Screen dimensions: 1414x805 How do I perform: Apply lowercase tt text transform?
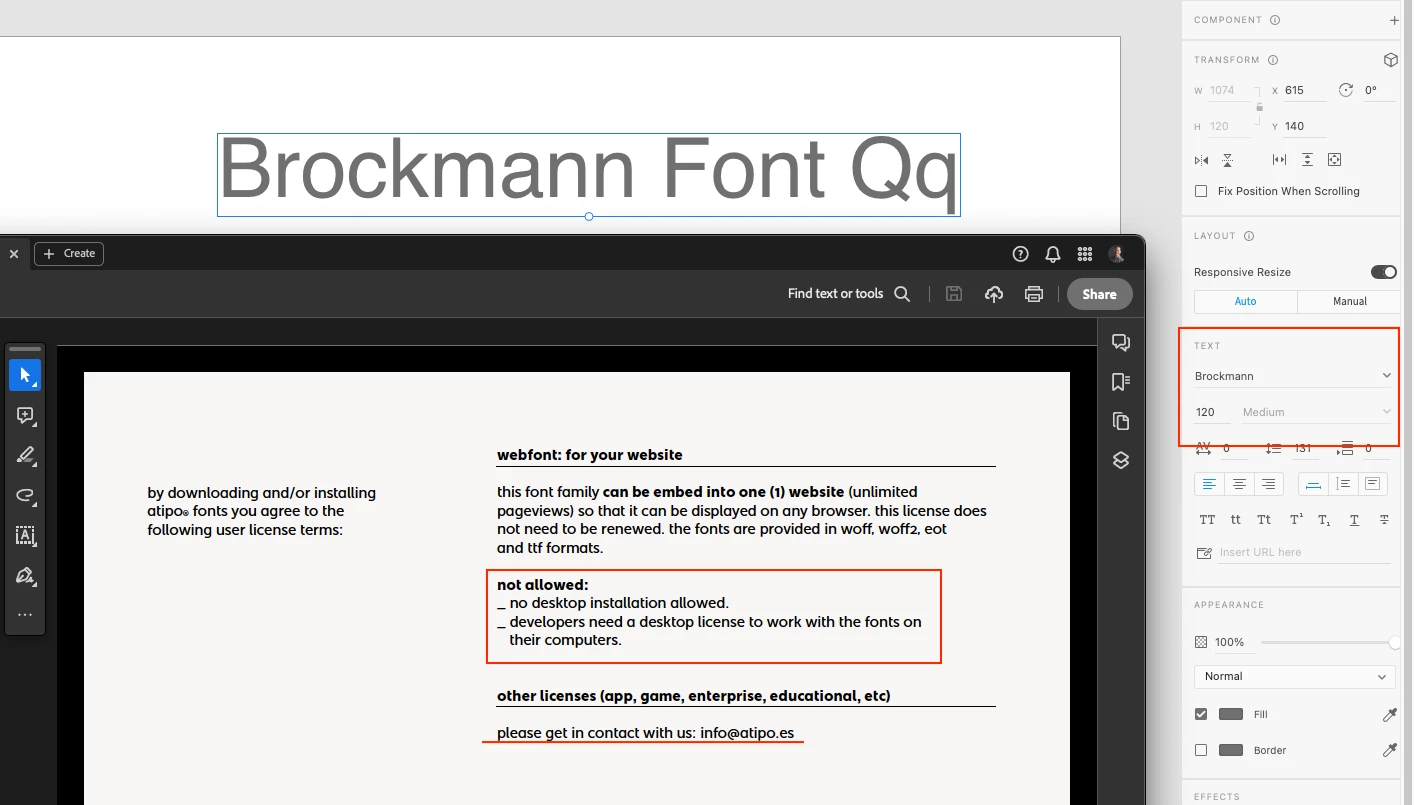pyautogui.click(x=1236, y=520)
